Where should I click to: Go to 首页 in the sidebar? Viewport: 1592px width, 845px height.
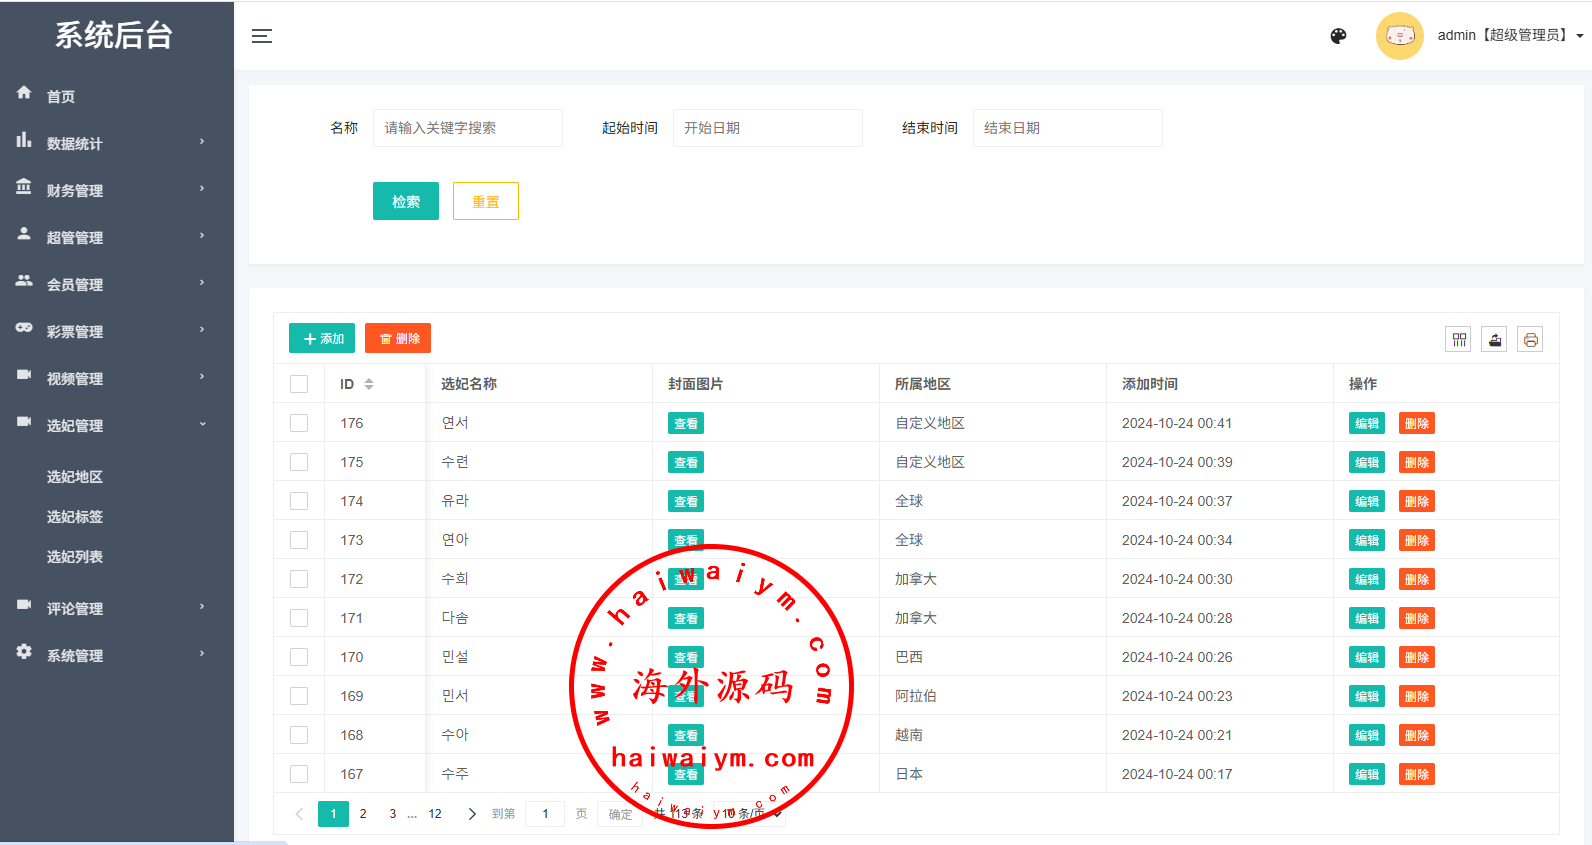tap(61, 96)
